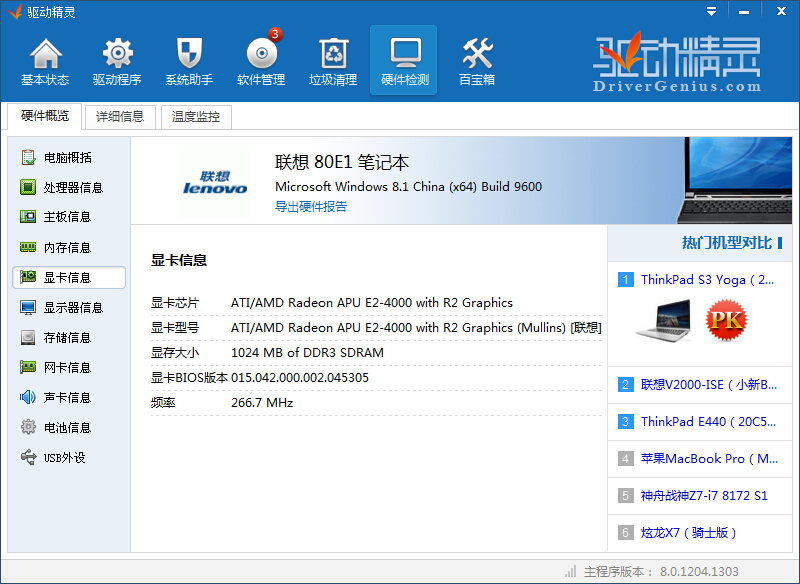Switch to the 温度监控 tab

196,117
